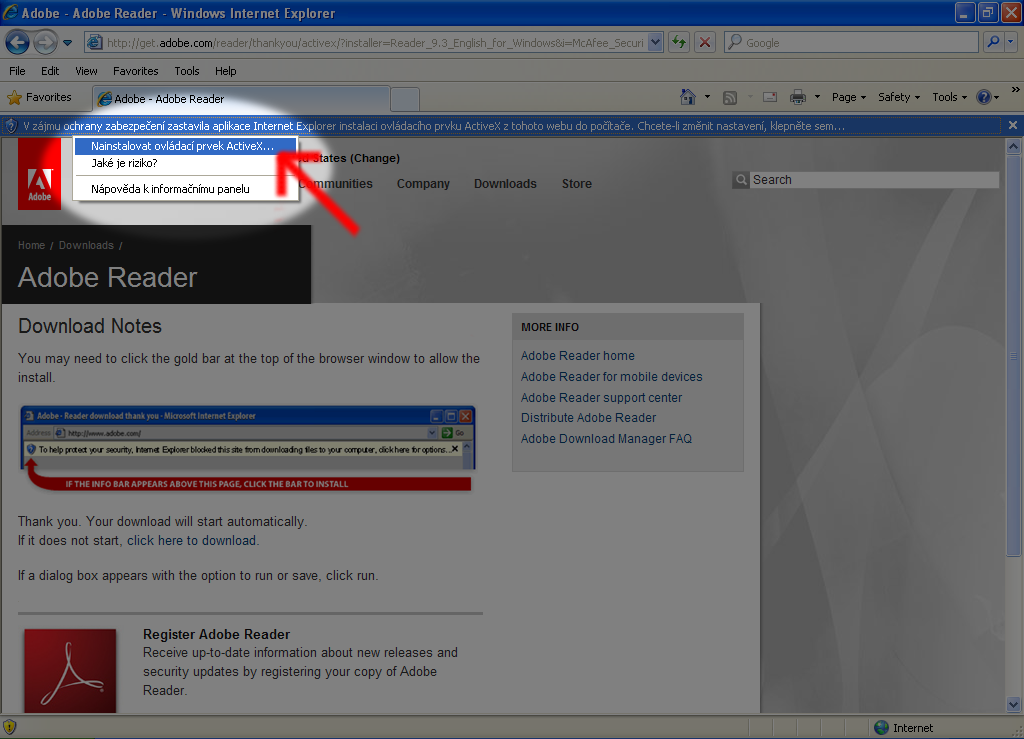This screenshot has width=1024, height=739.
Task: Click the 'click here to download' link
Action: click(191, 541)
